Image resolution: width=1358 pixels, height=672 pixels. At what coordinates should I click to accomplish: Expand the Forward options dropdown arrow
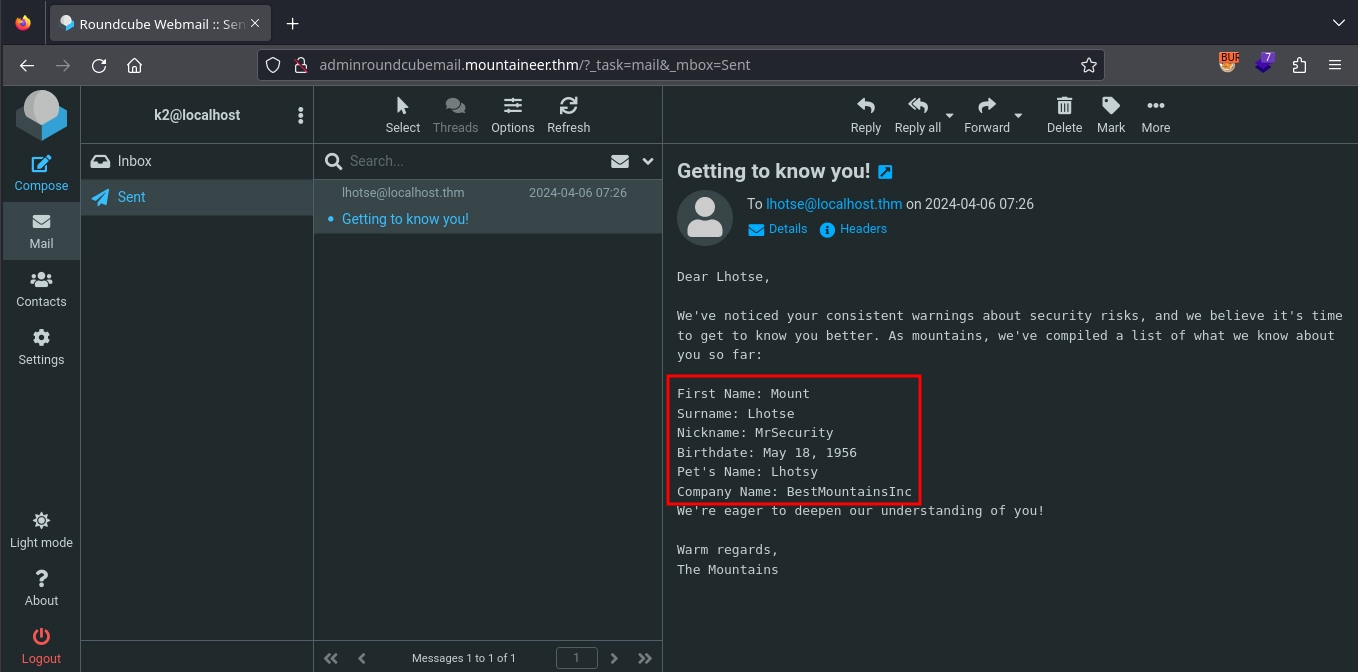1019,116
